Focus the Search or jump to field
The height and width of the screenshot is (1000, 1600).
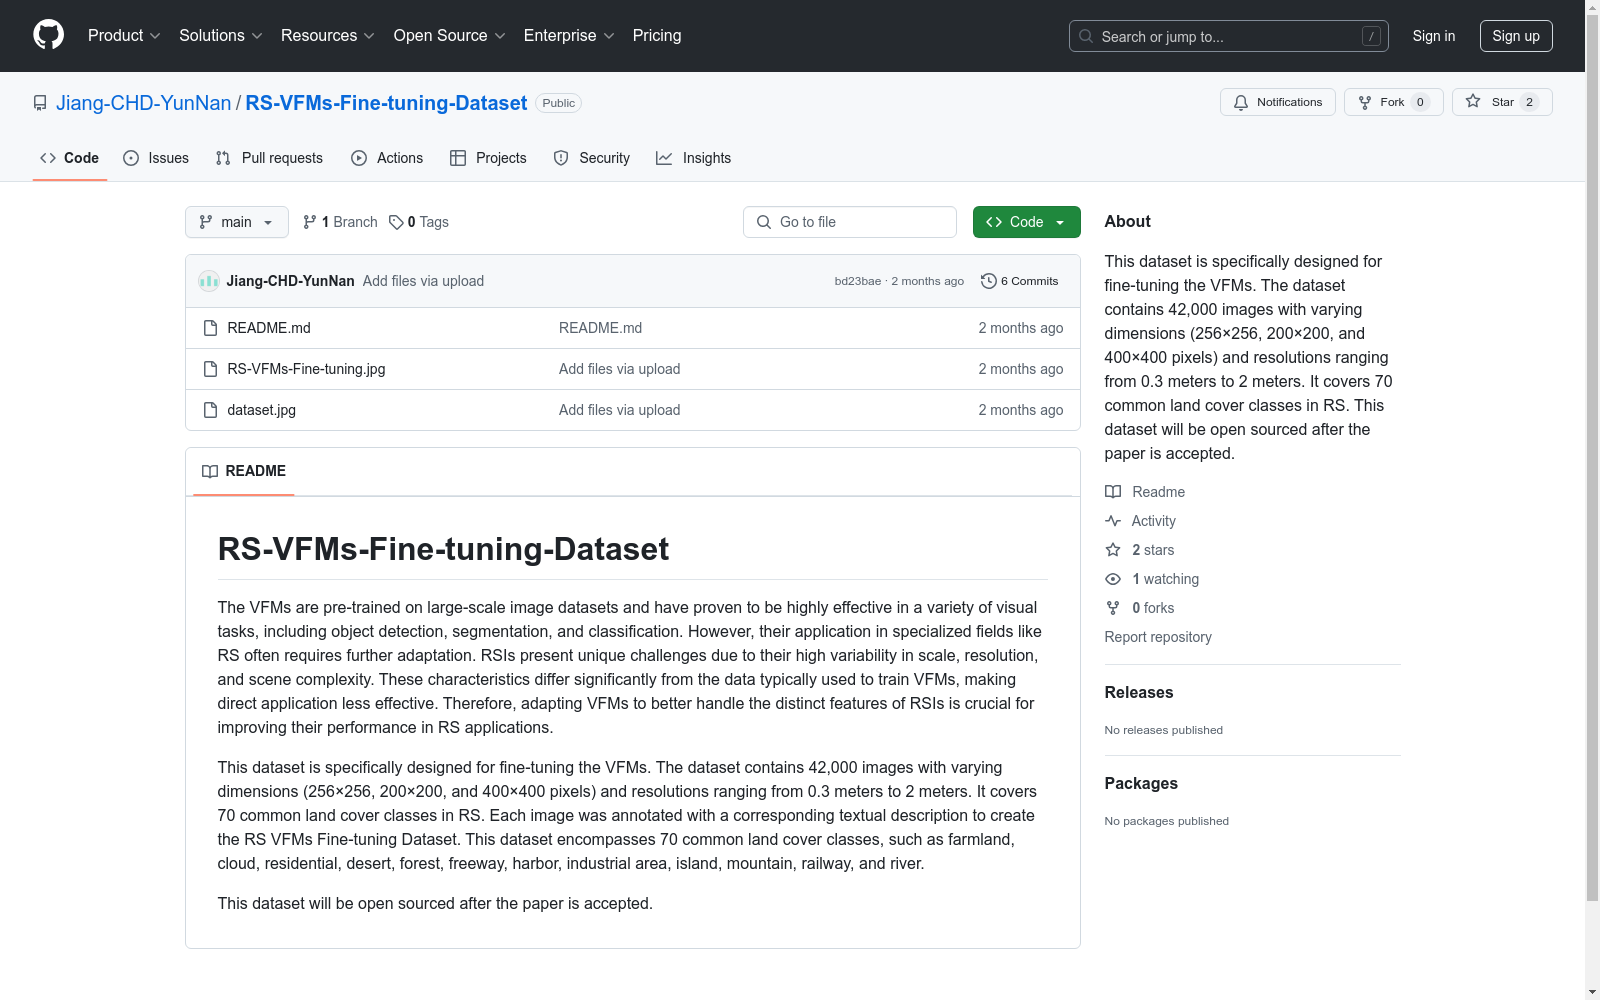coord(1229,36)
